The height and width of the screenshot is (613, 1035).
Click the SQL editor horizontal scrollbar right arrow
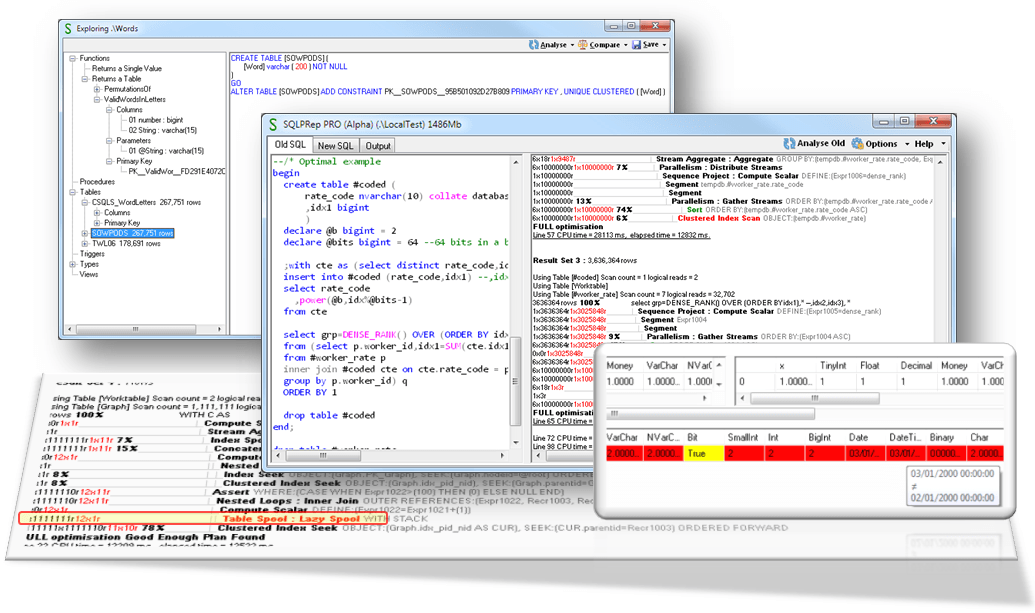(503, 455)
